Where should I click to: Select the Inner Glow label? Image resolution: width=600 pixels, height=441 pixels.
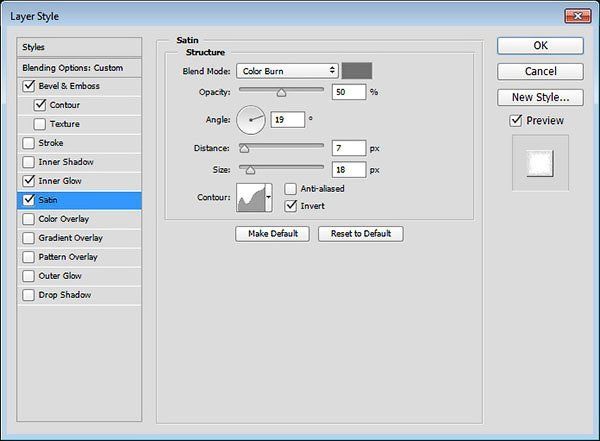click(x=60, y=181)
